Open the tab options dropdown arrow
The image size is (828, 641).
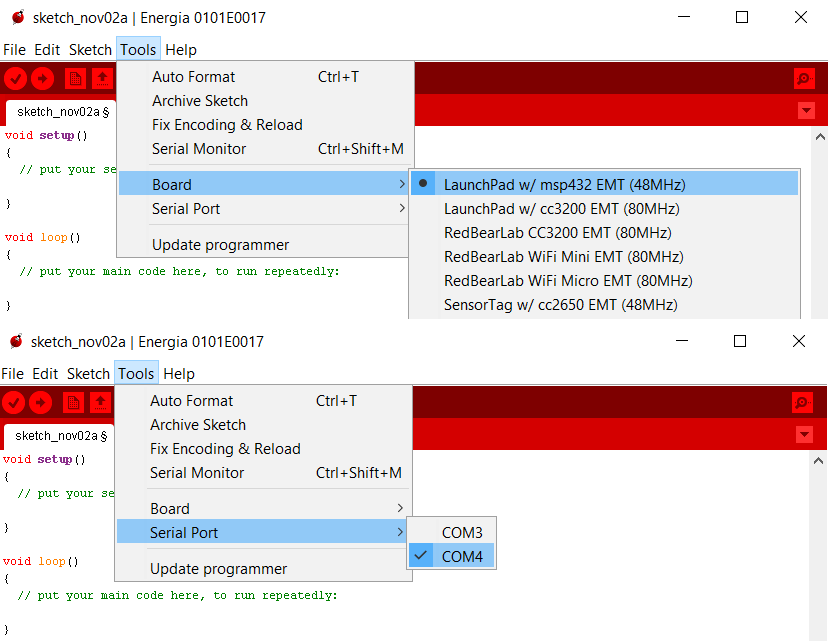[806, 111]
